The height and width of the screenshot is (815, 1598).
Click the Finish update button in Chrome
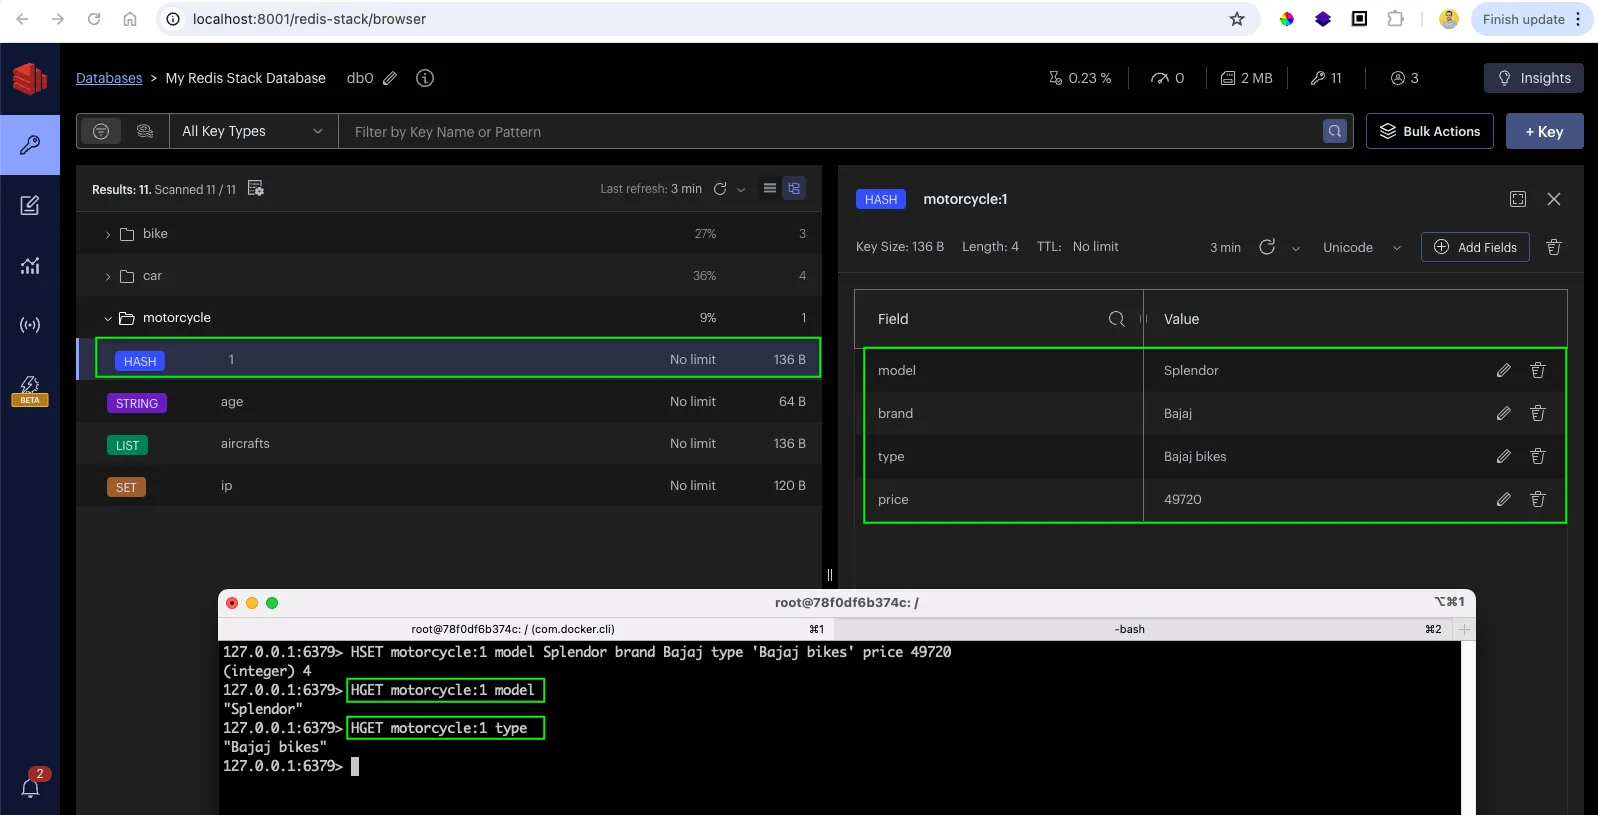[x=1532, y=19]
